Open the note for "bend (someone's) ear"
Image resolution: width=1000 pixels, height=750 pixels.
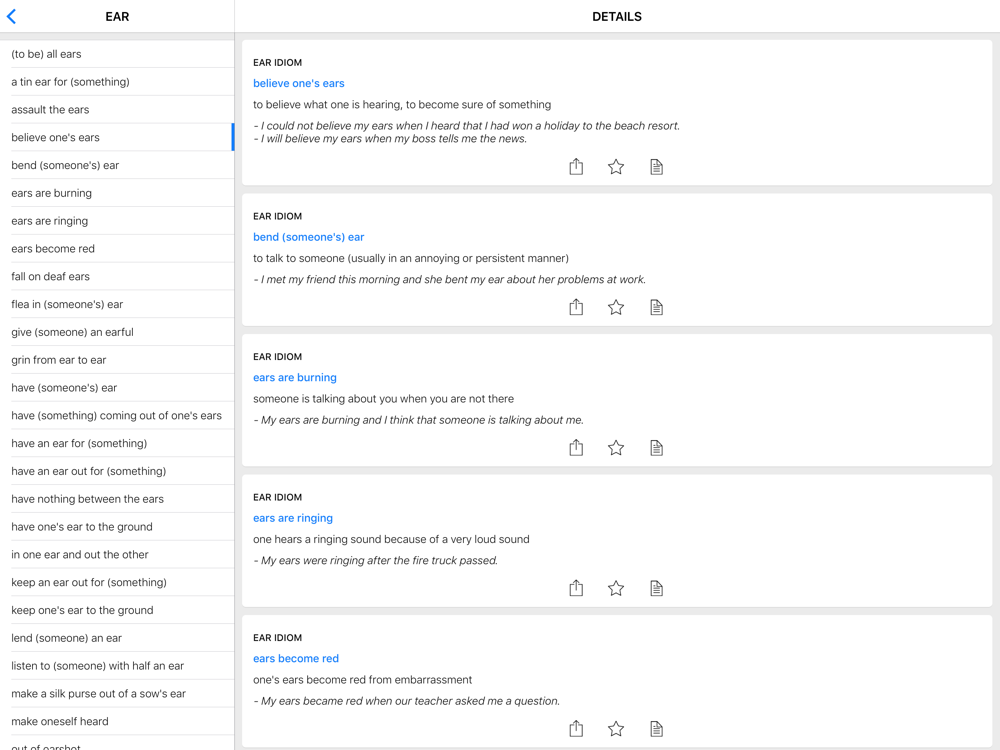(x=656, y=307)
